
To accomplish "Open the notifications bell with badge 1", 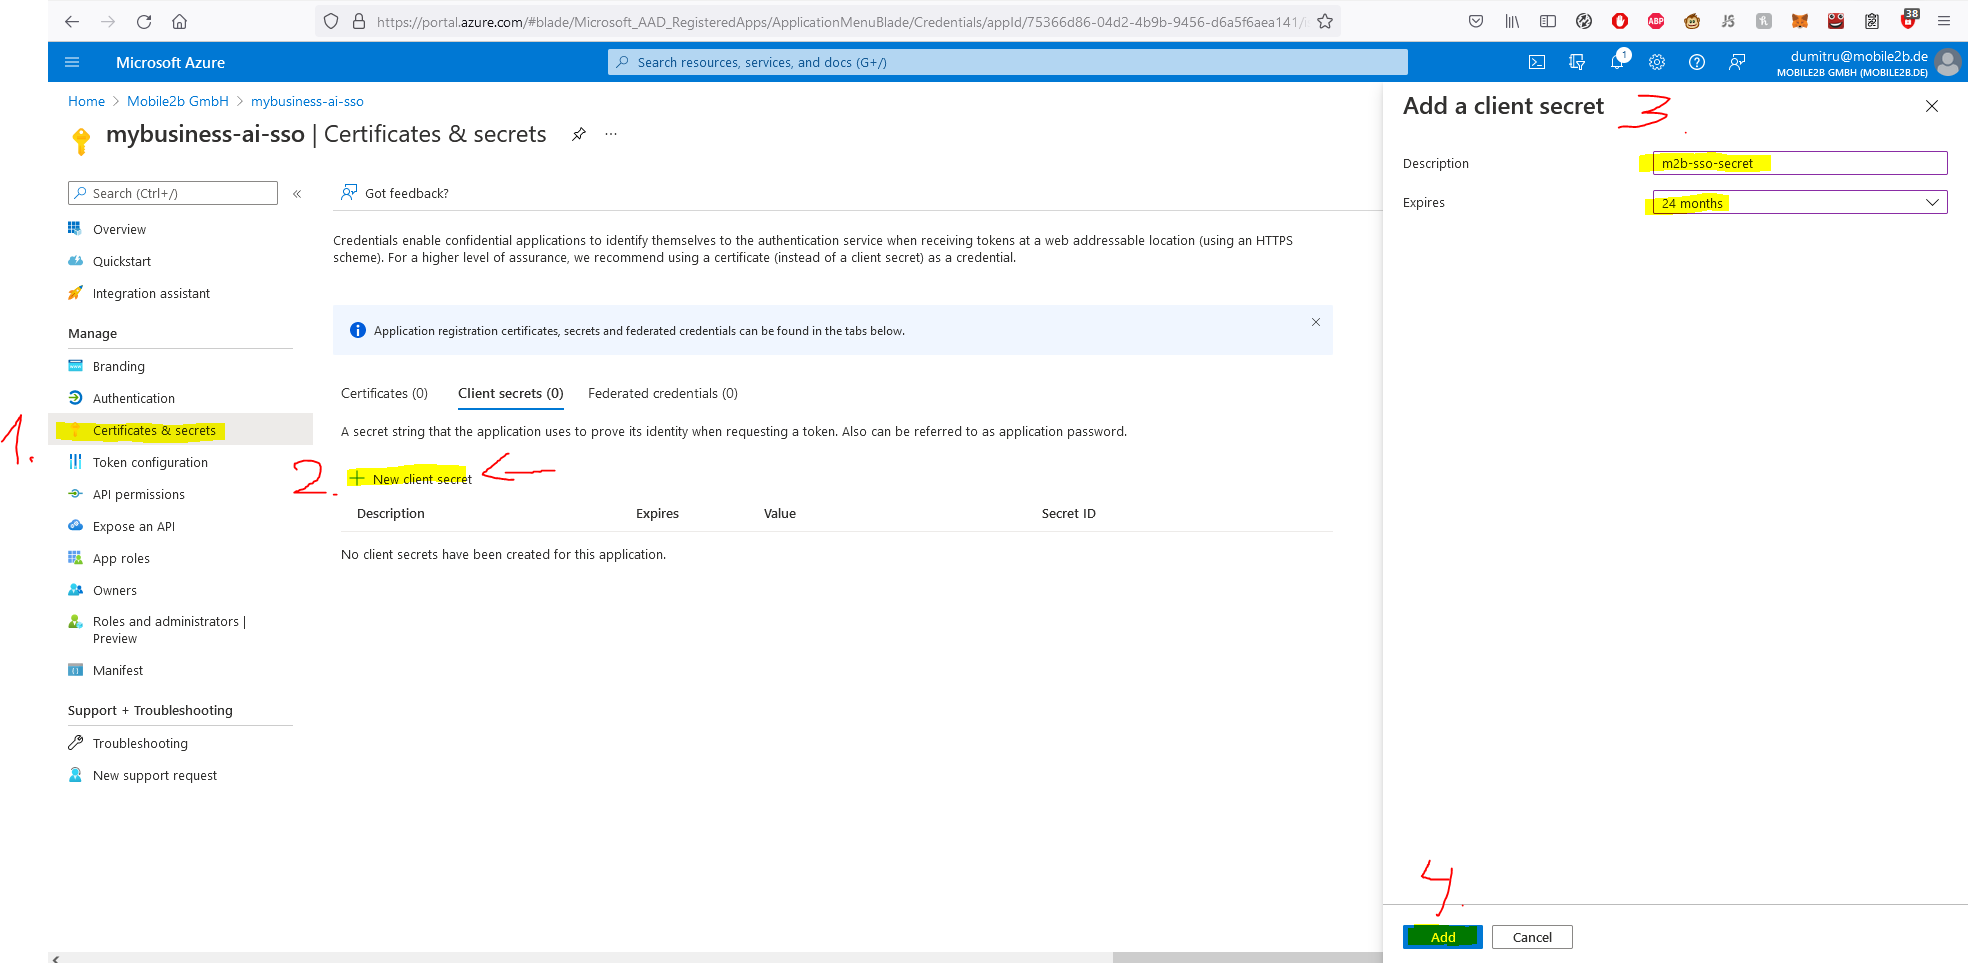I will tap(1617, 62).
